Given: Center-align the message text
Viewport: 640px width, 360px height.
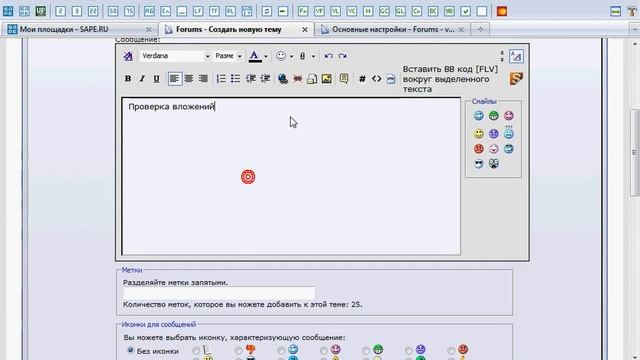Looking at the screenshot, I should tap(189, 79).
